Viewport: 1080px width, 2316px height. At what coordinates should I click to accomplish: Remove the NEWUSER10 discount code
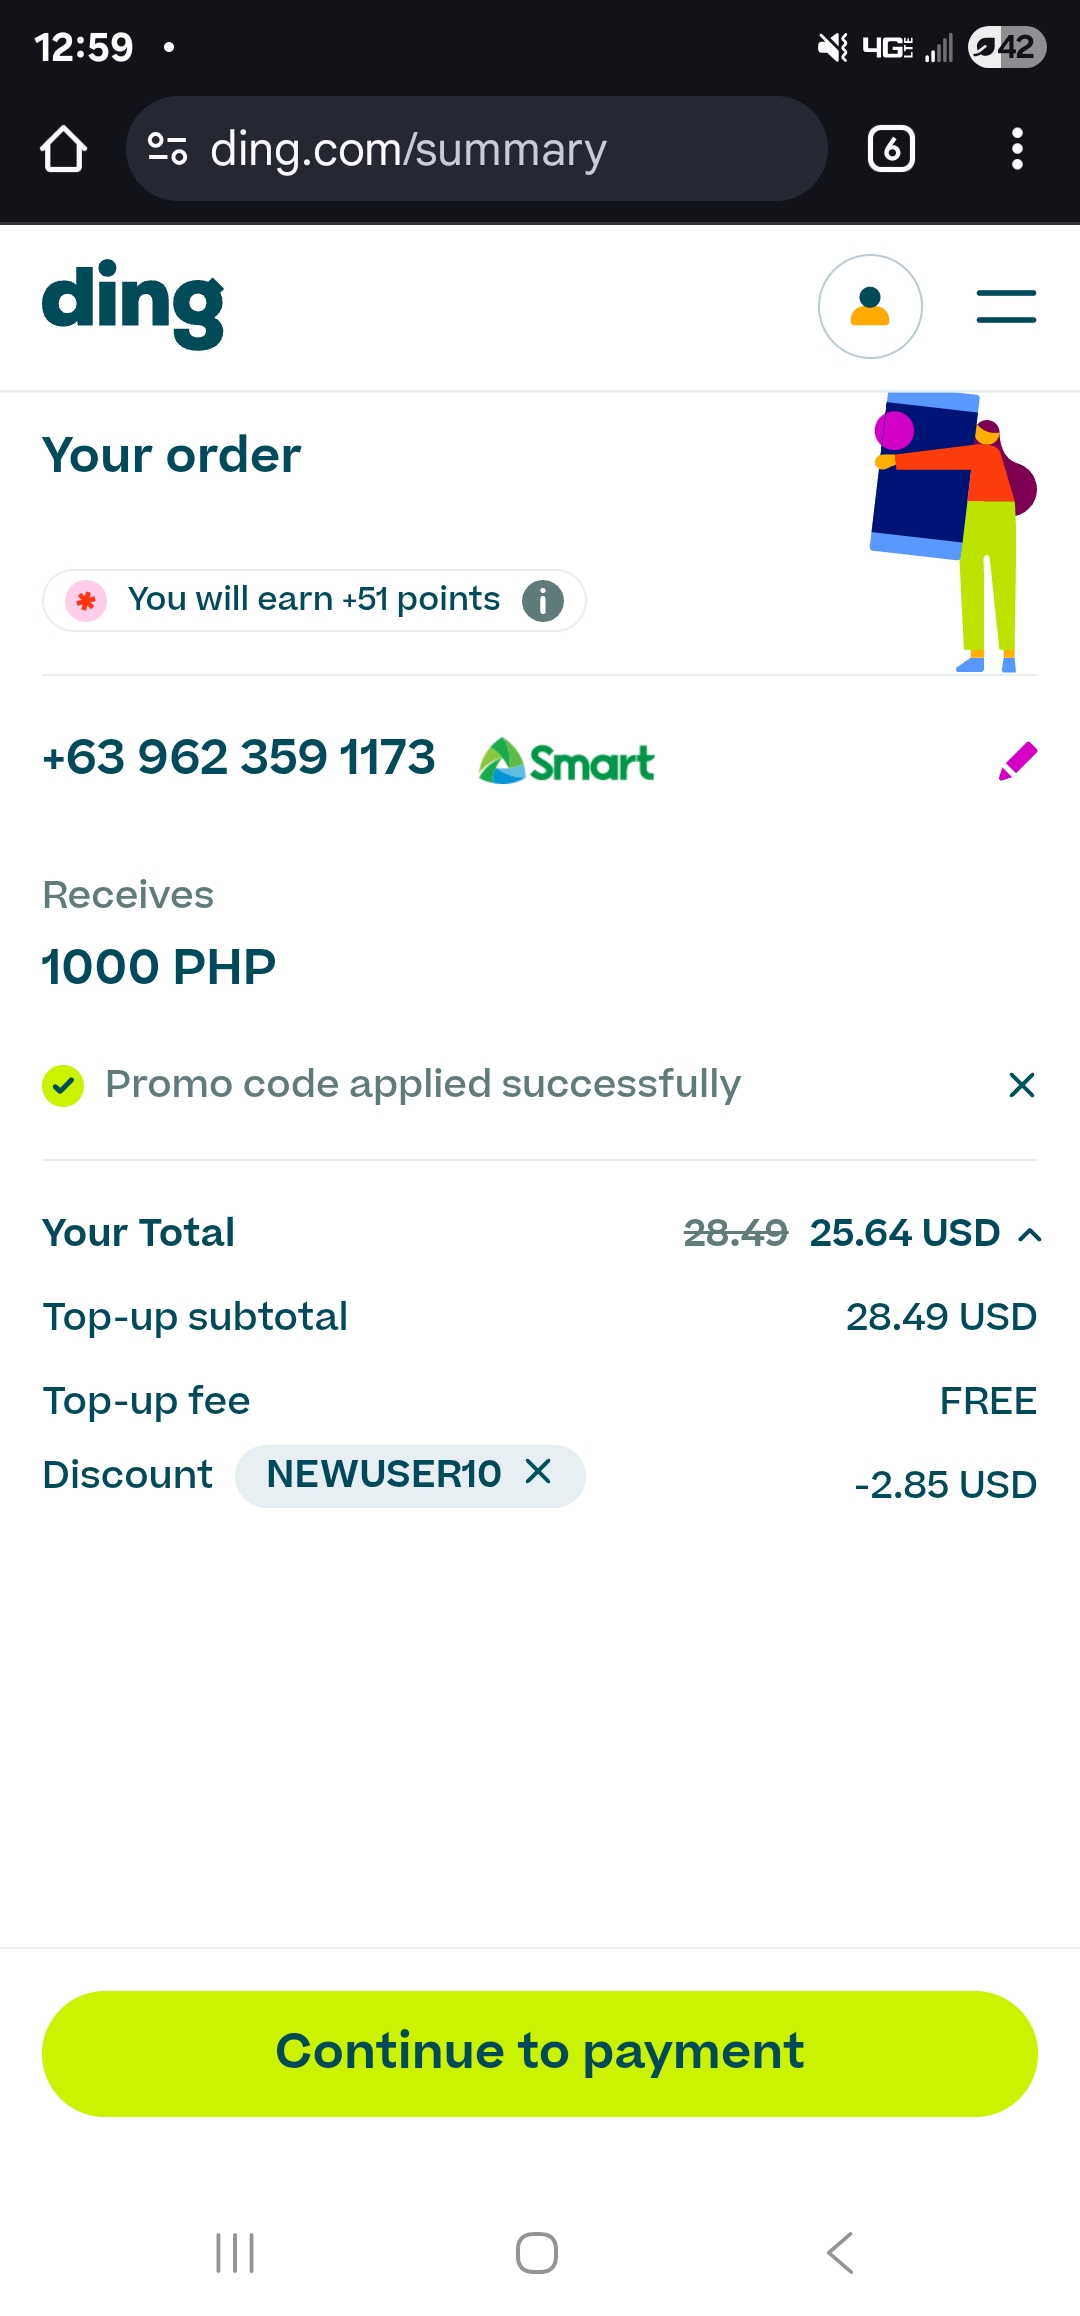(538, 1471)
